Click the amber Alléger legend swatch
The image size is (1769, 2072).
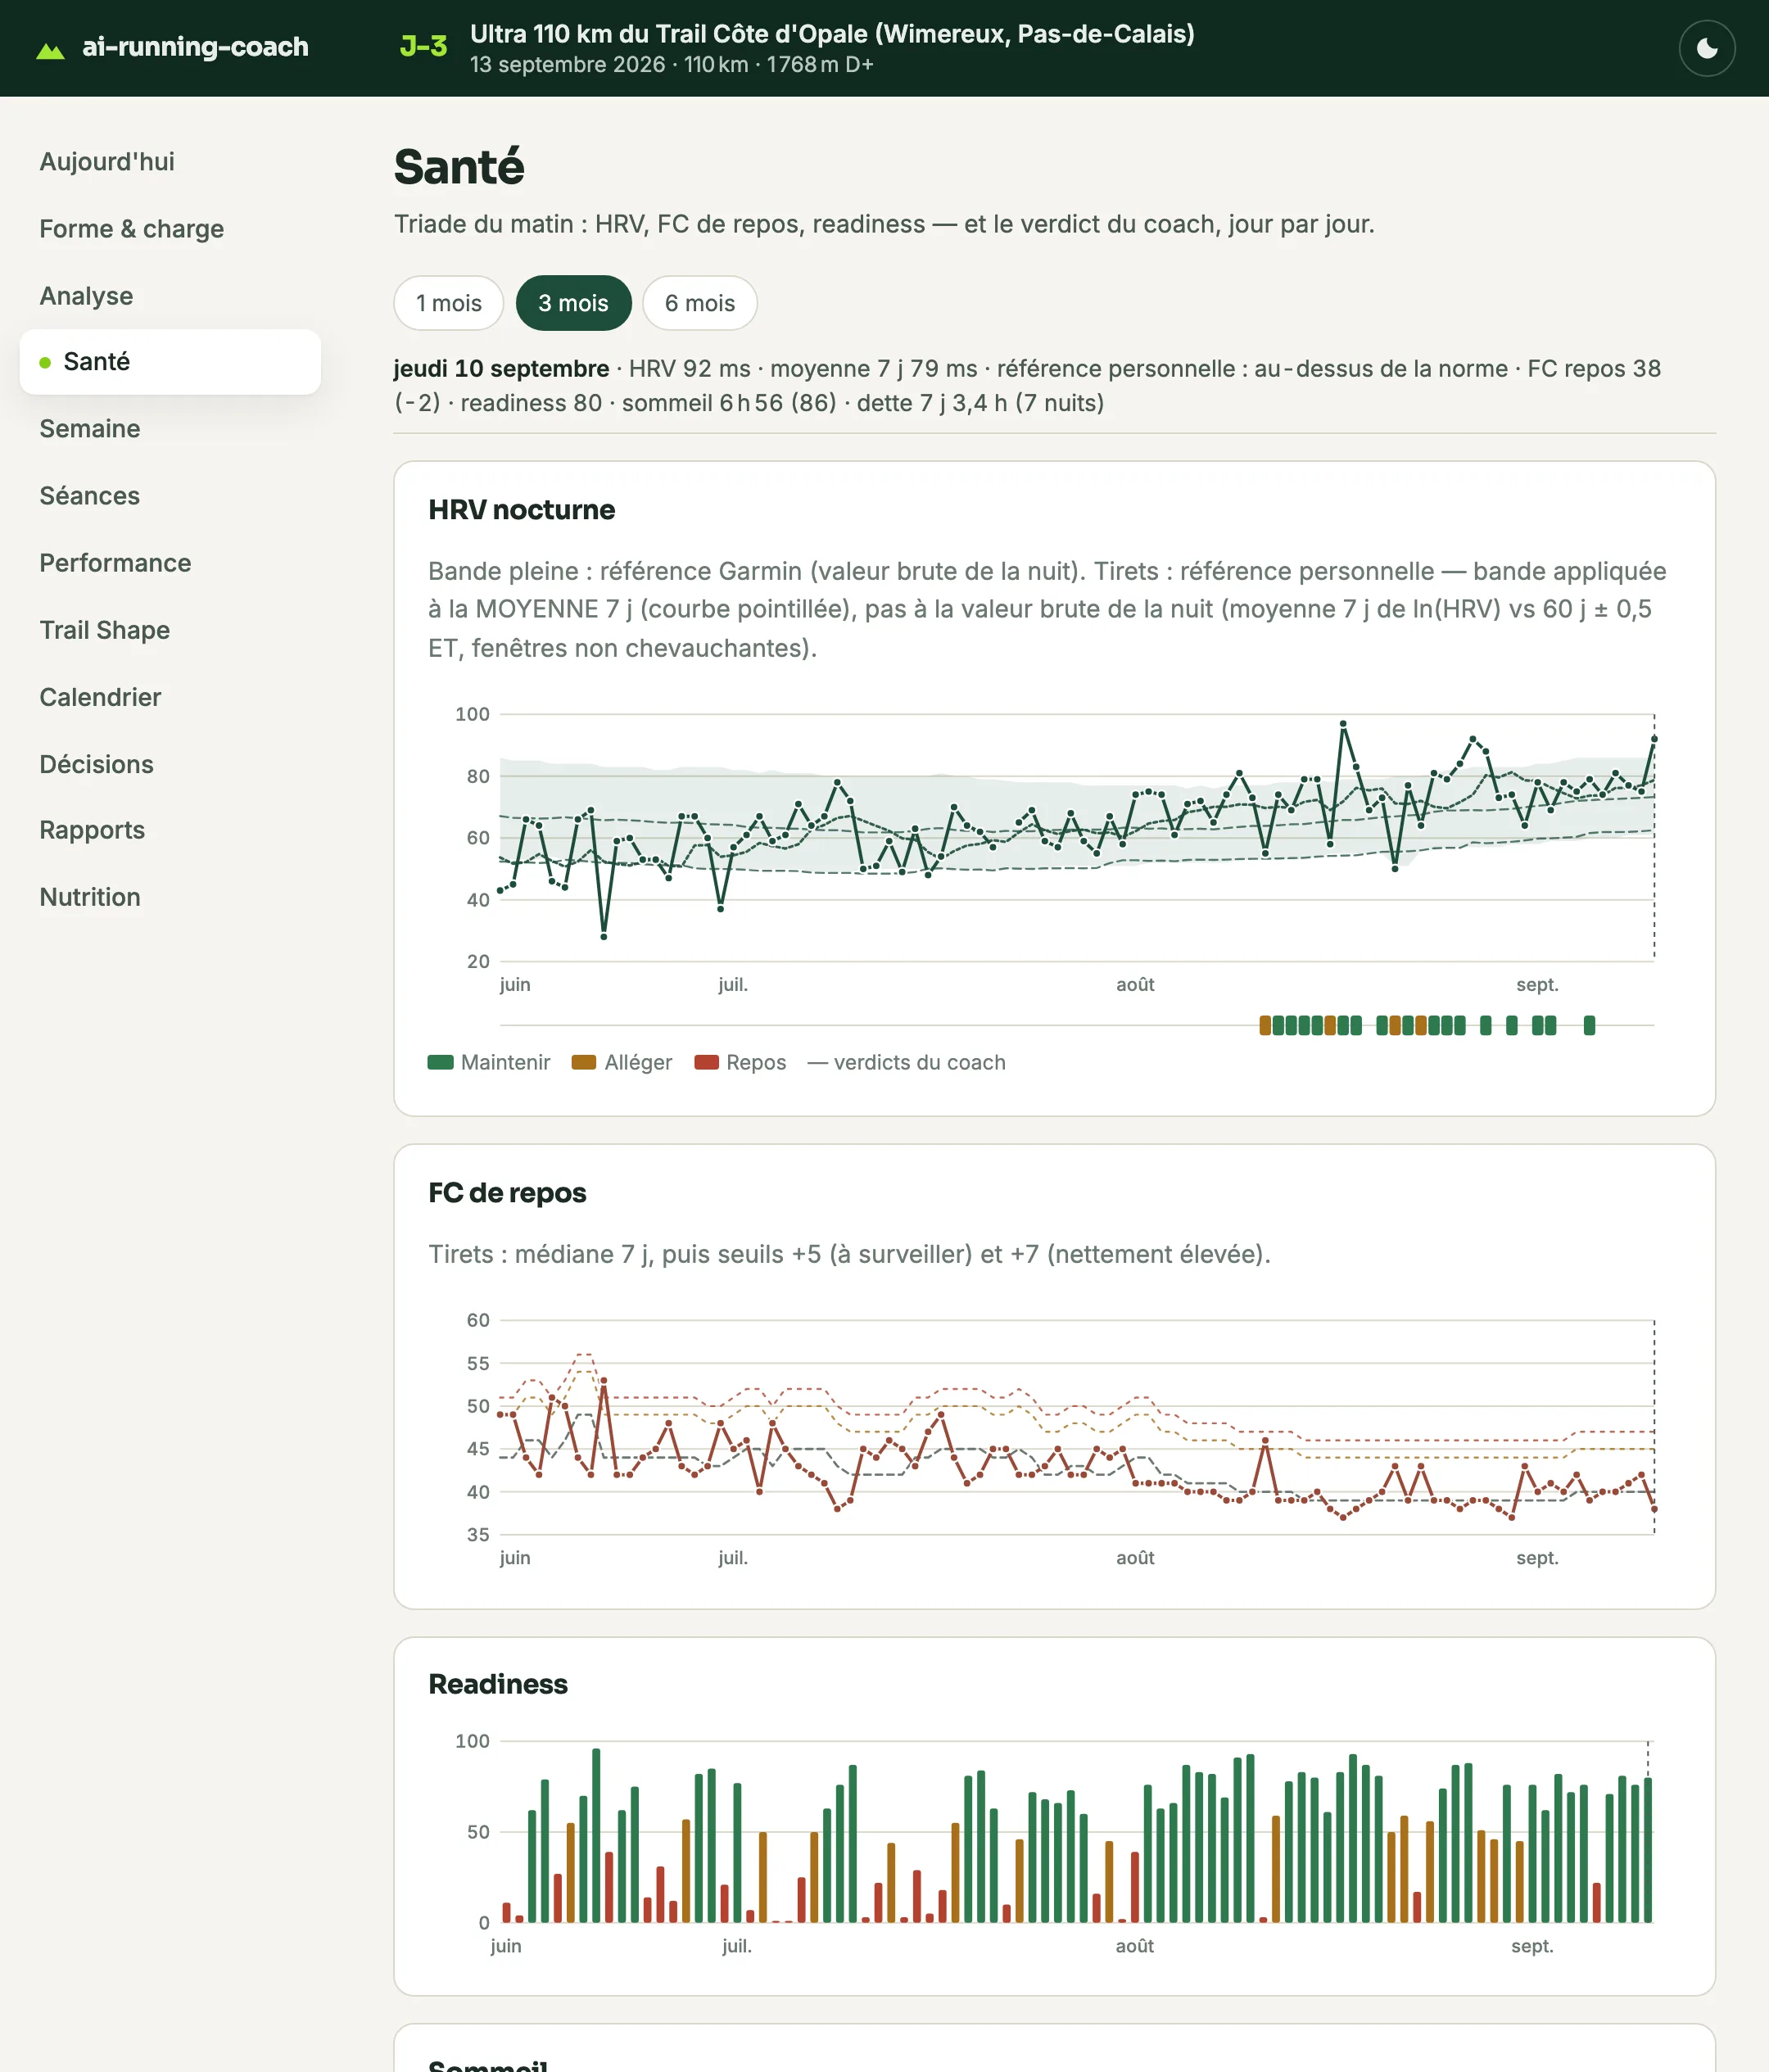pos(584,1062)
